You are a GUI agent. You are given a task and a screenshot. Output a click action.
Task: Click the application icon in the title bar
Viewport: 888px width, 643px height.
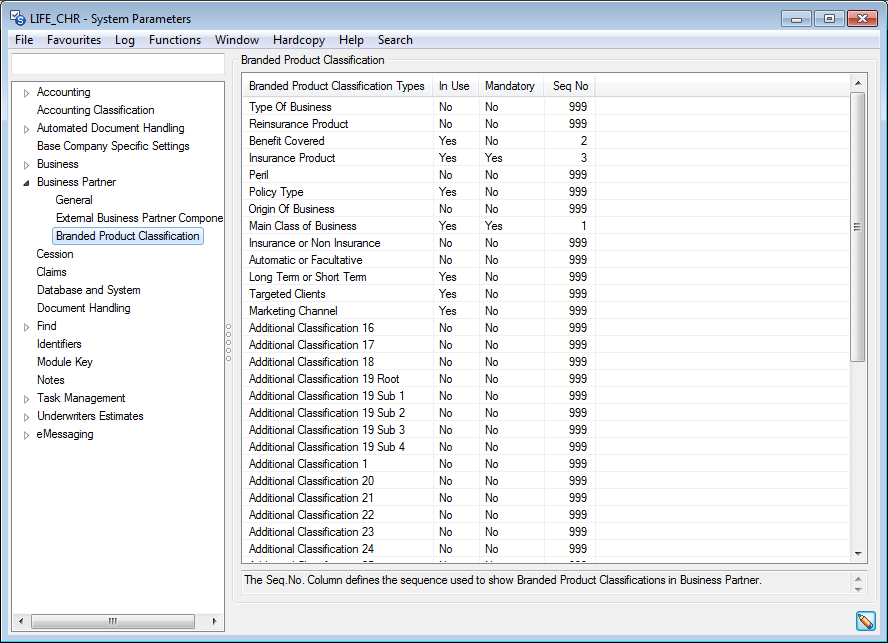pos(16,17)
